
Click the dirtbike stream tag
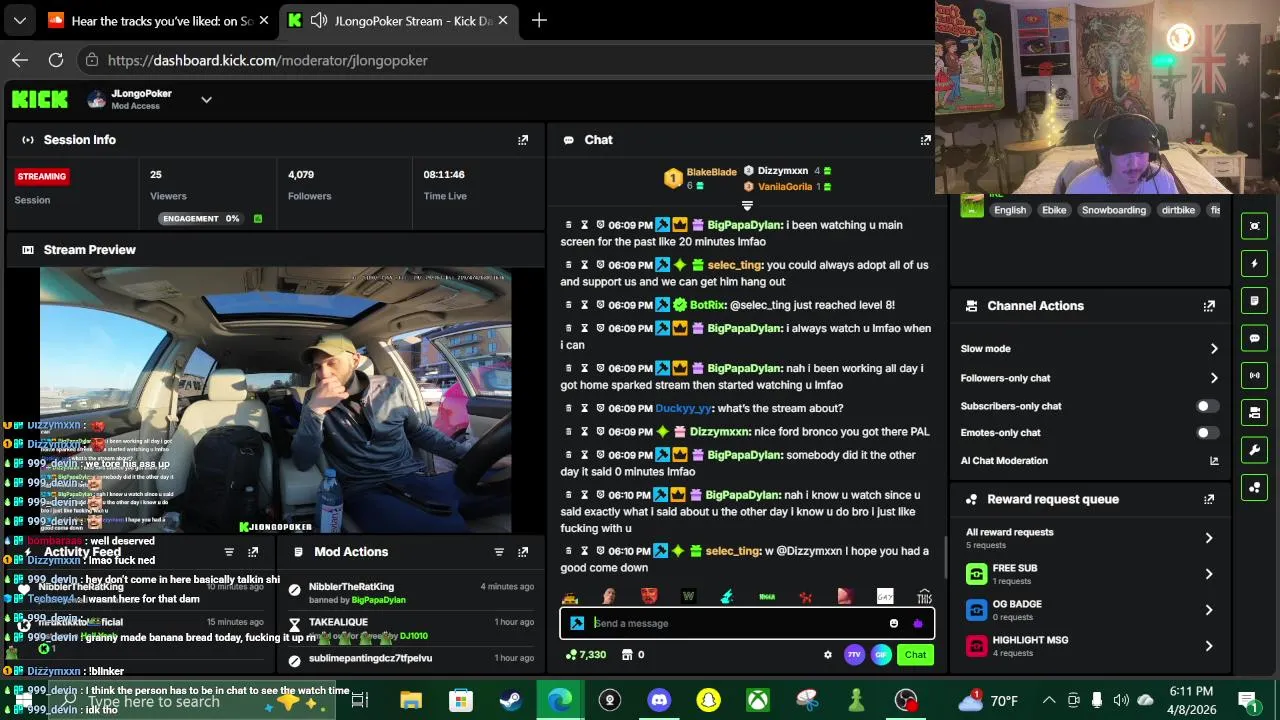click(x=1178, y=210)
